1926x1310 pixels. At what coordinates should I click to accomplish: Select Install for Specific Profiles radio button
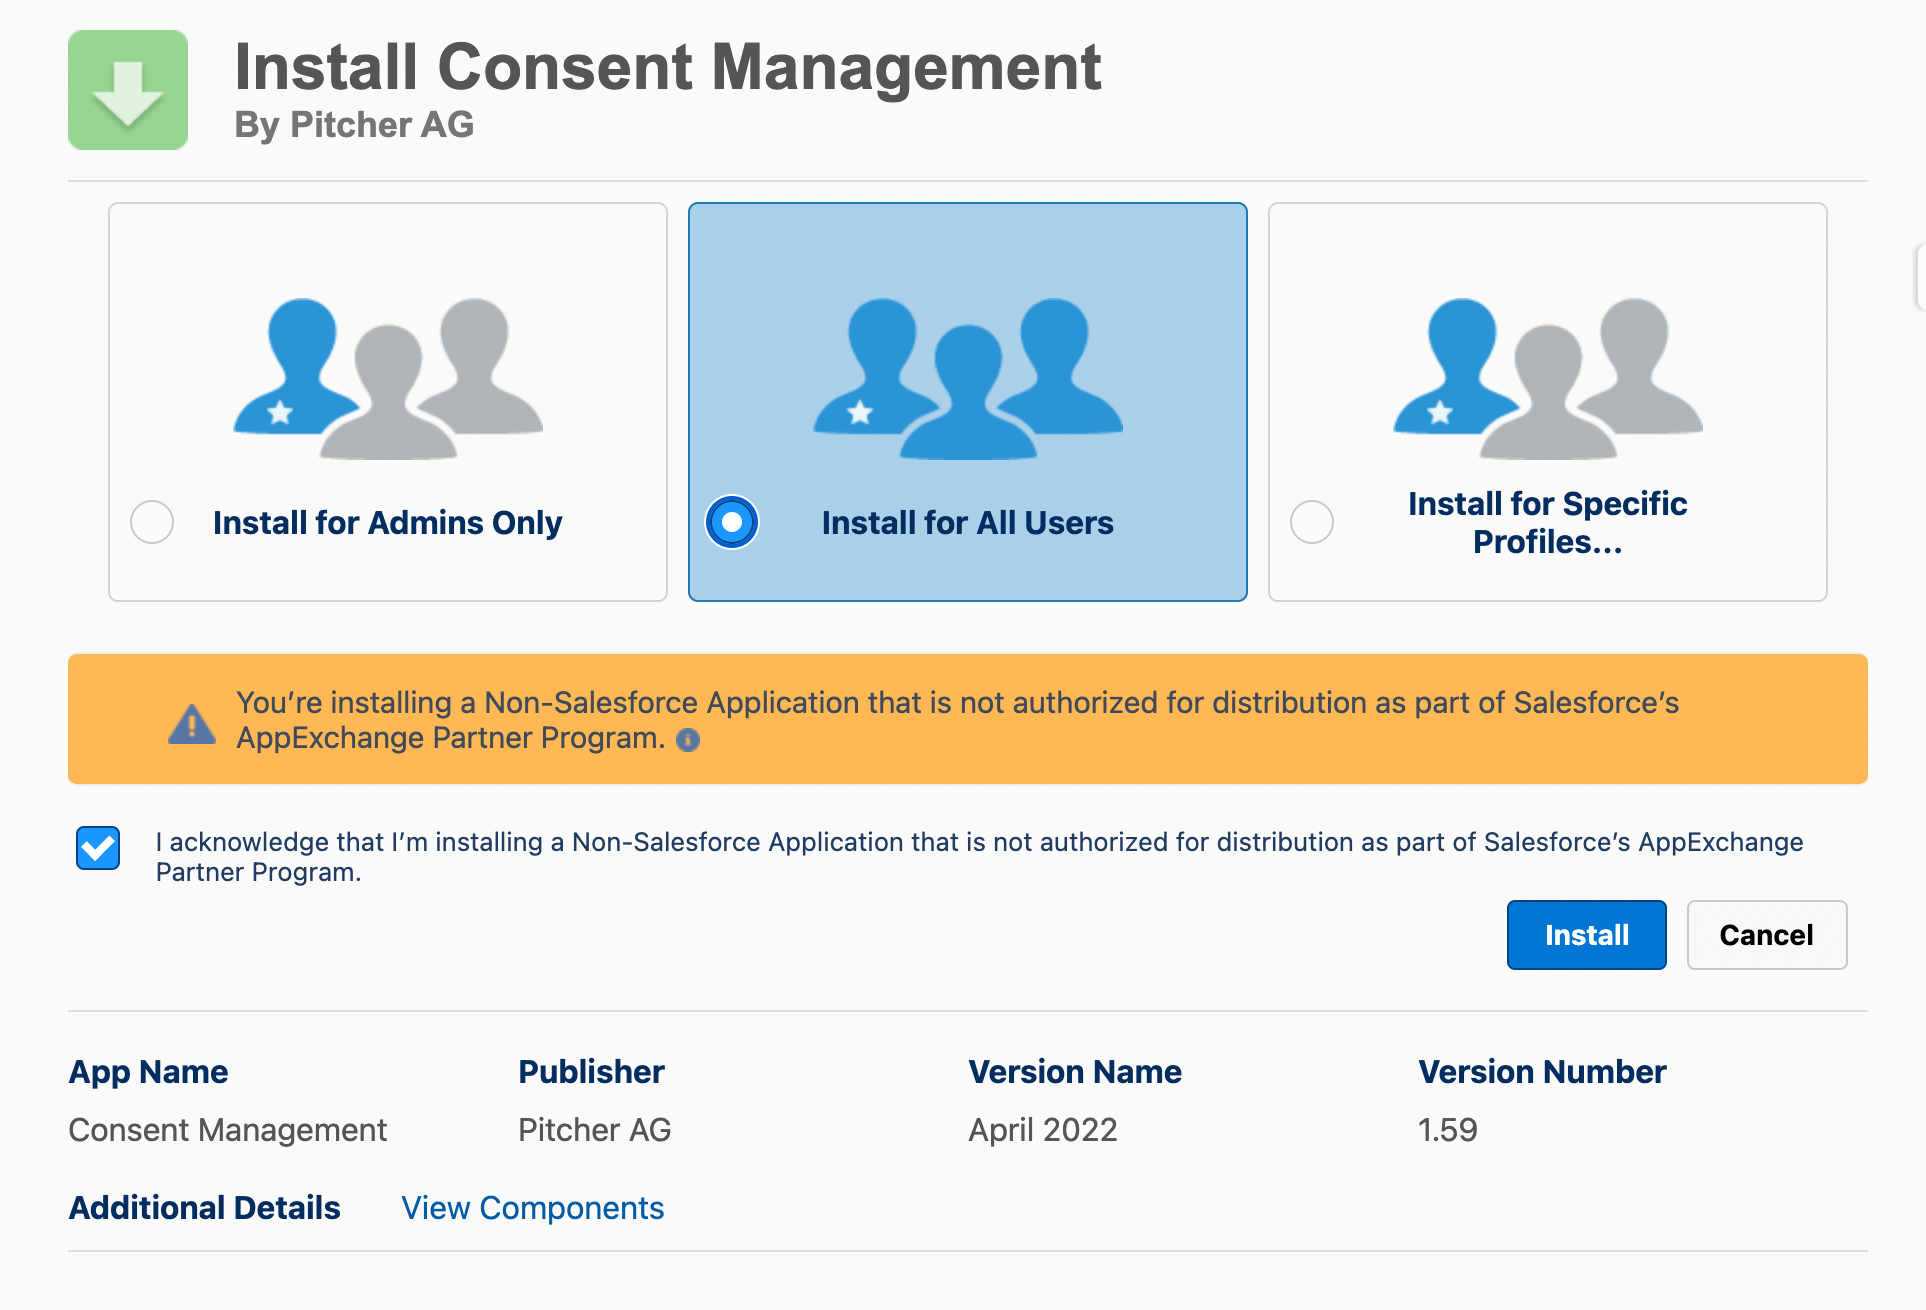1312,522
